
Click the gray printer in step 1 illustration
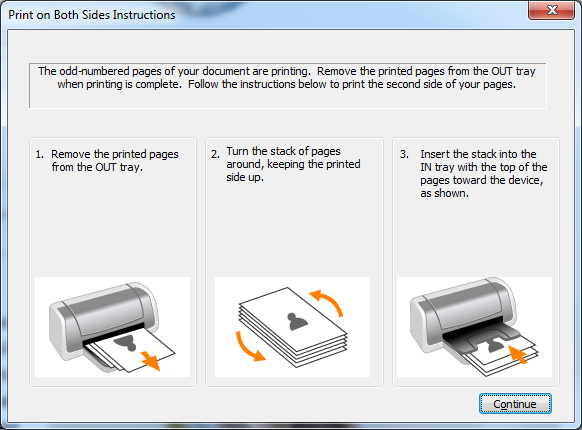104,319
